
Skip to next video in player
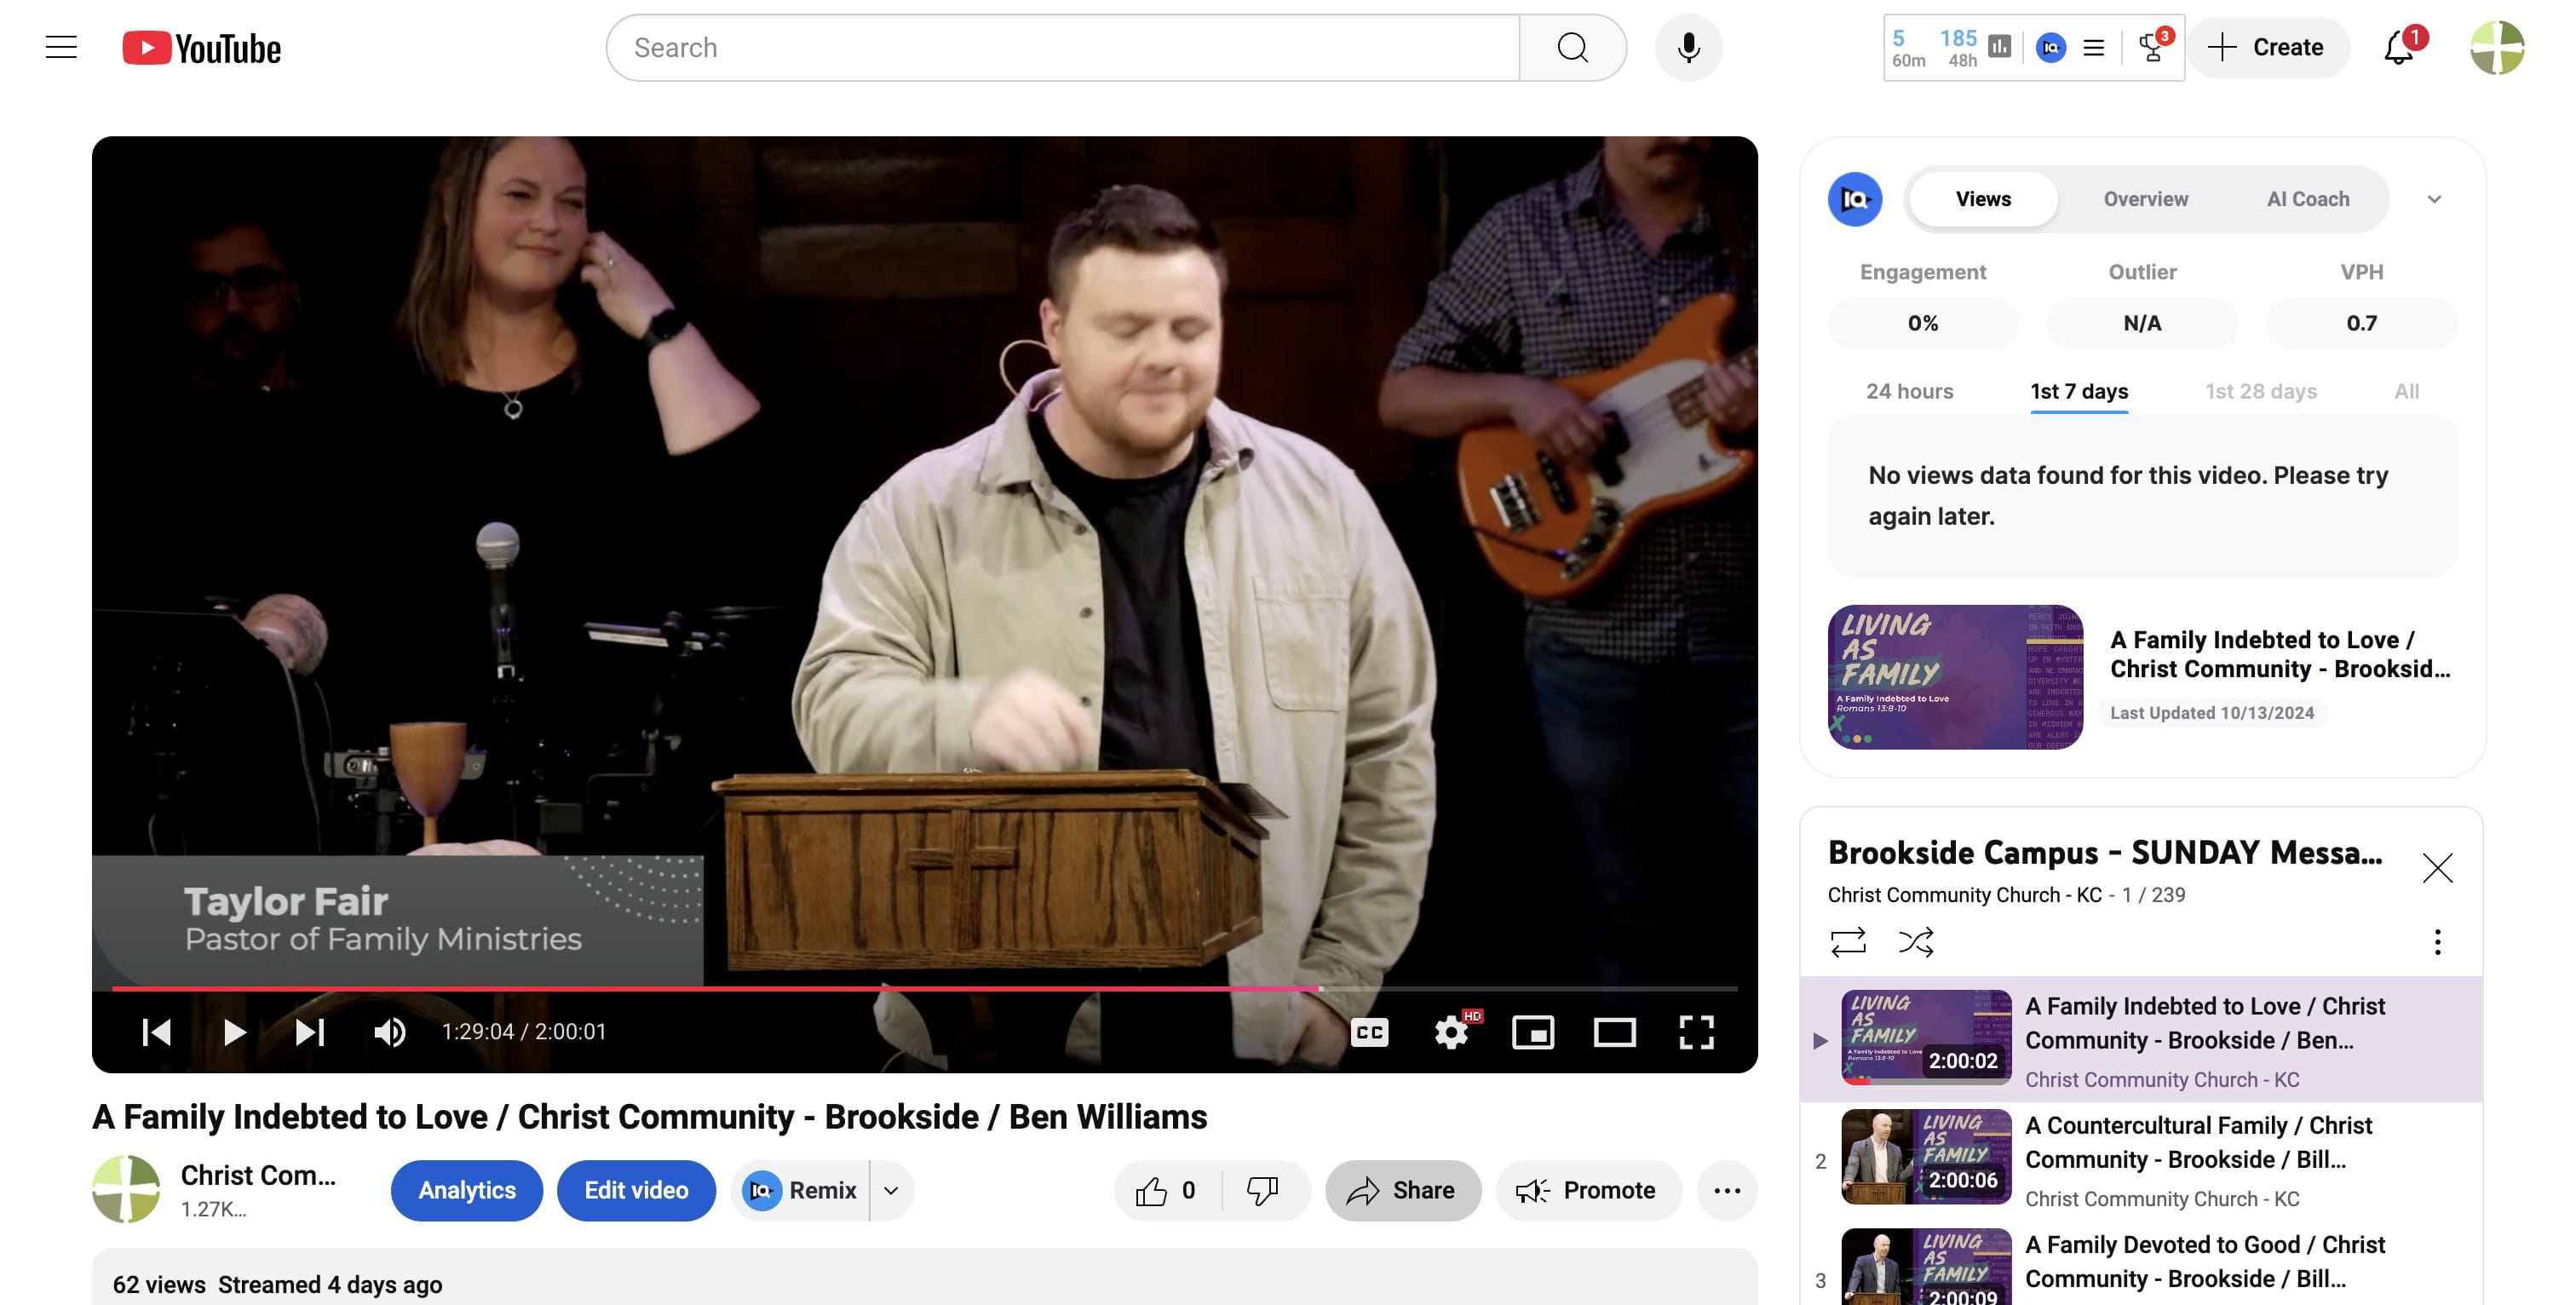point(310,1031)
